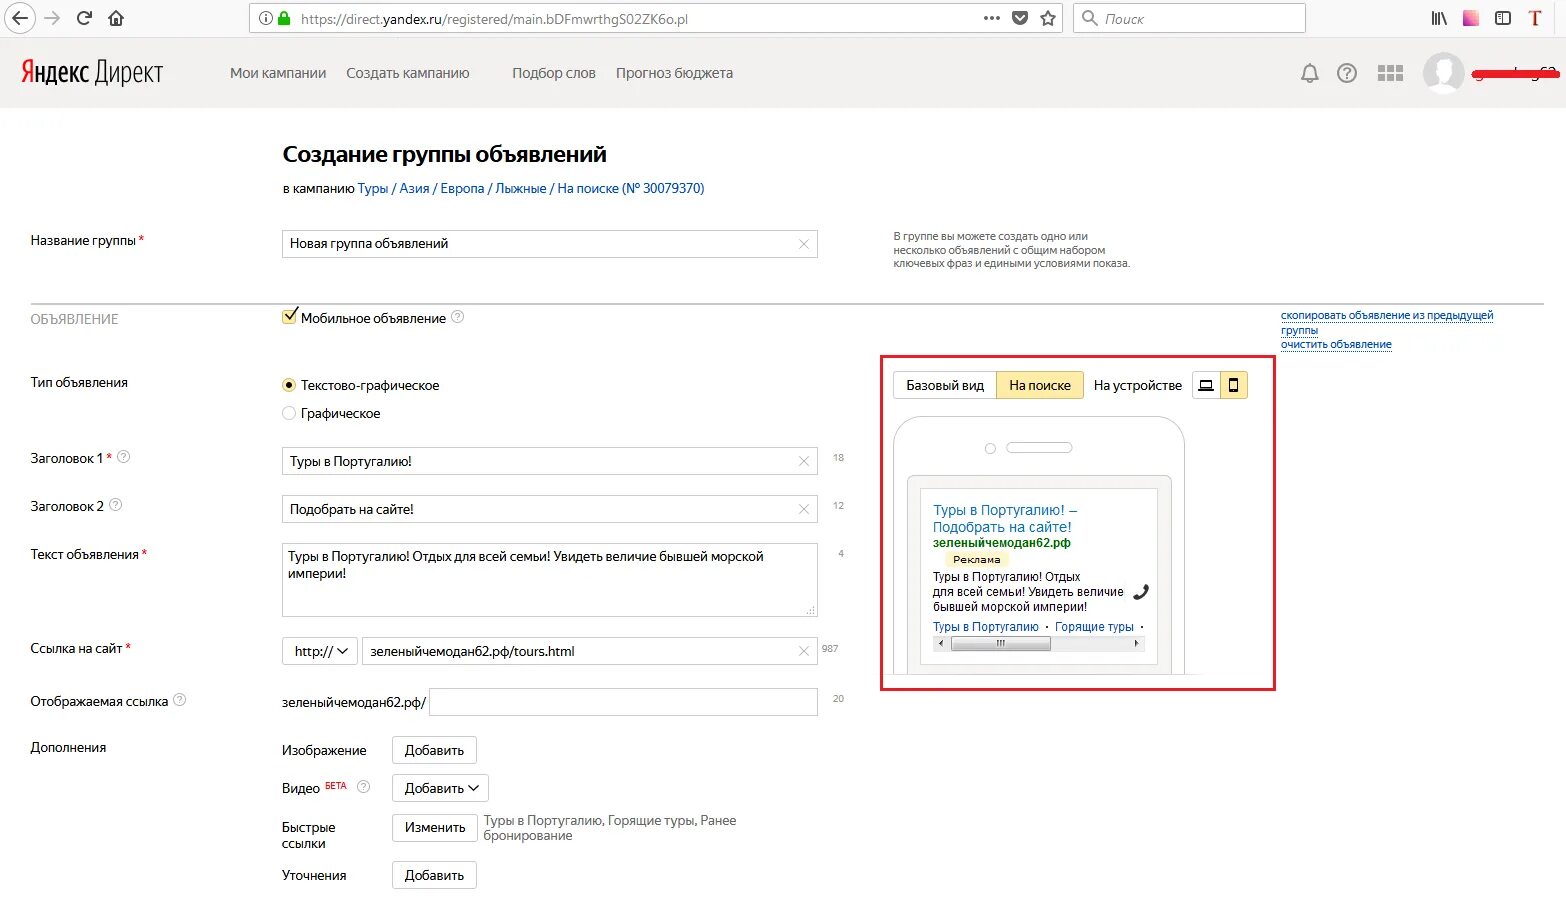Open the browser home page icon
Image resolution: width=1566 pixels, height=902 pixels.
click(x=116, y=18)
